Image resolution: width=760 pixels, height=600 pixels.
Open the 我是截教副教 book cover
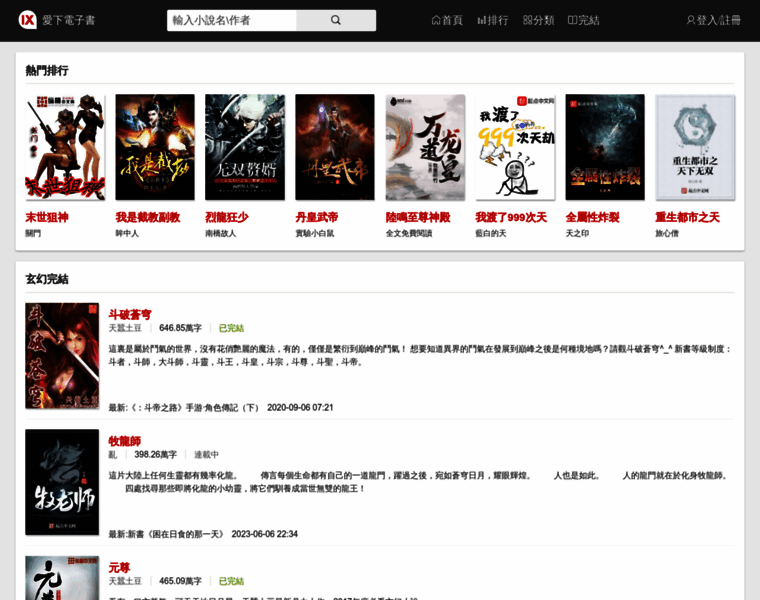point(155,147)
